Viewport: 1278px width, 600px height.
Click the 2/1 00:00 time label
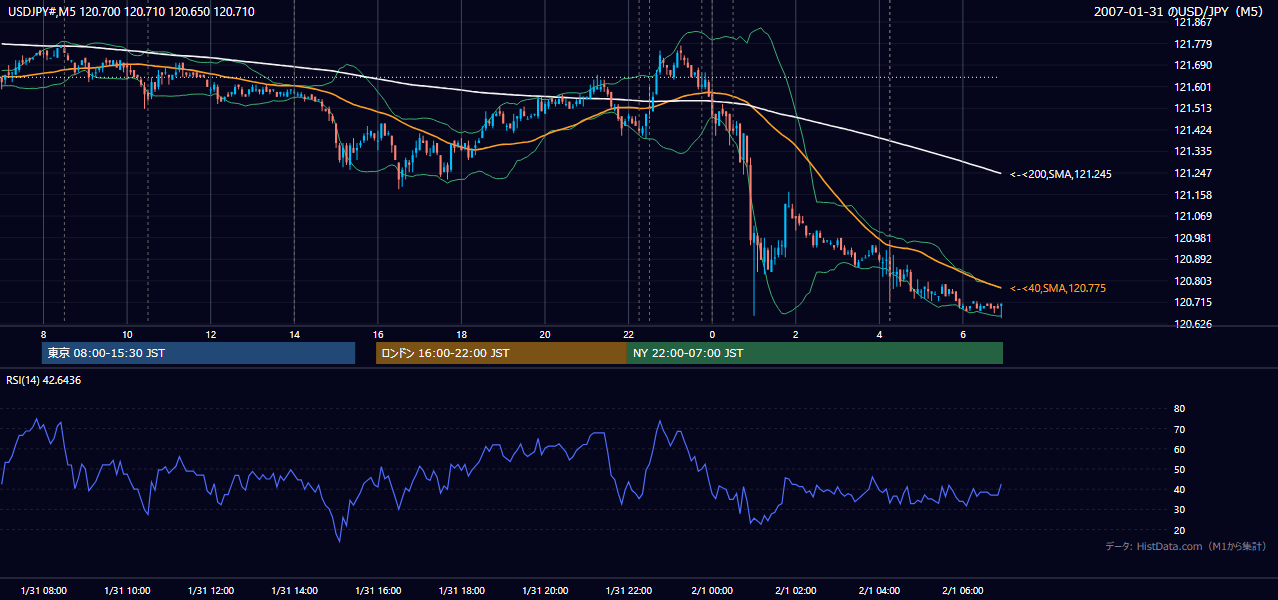[x=712, y=591]
